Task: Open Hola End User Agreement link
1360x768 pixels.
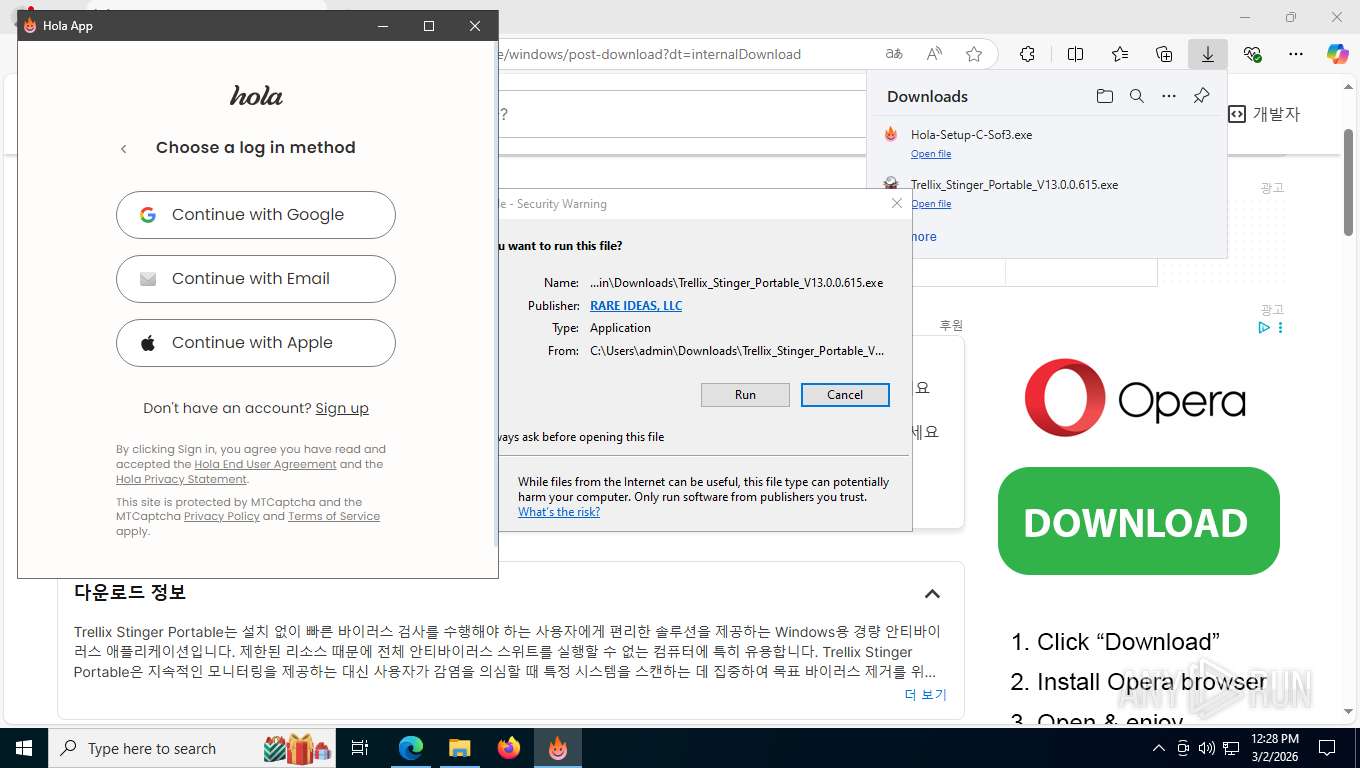Action: (265, 464)
